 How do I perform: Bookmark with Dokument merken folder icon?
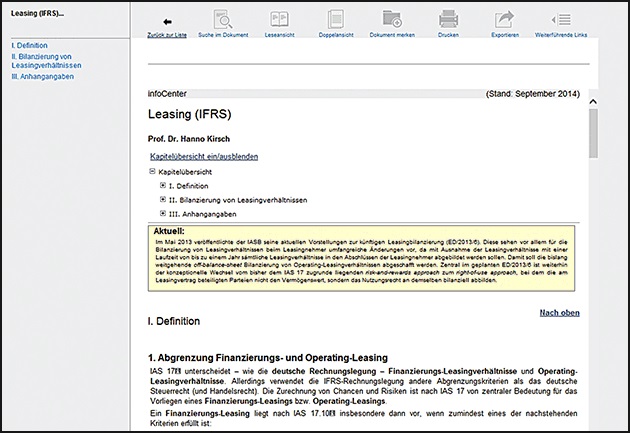point(392,20)
